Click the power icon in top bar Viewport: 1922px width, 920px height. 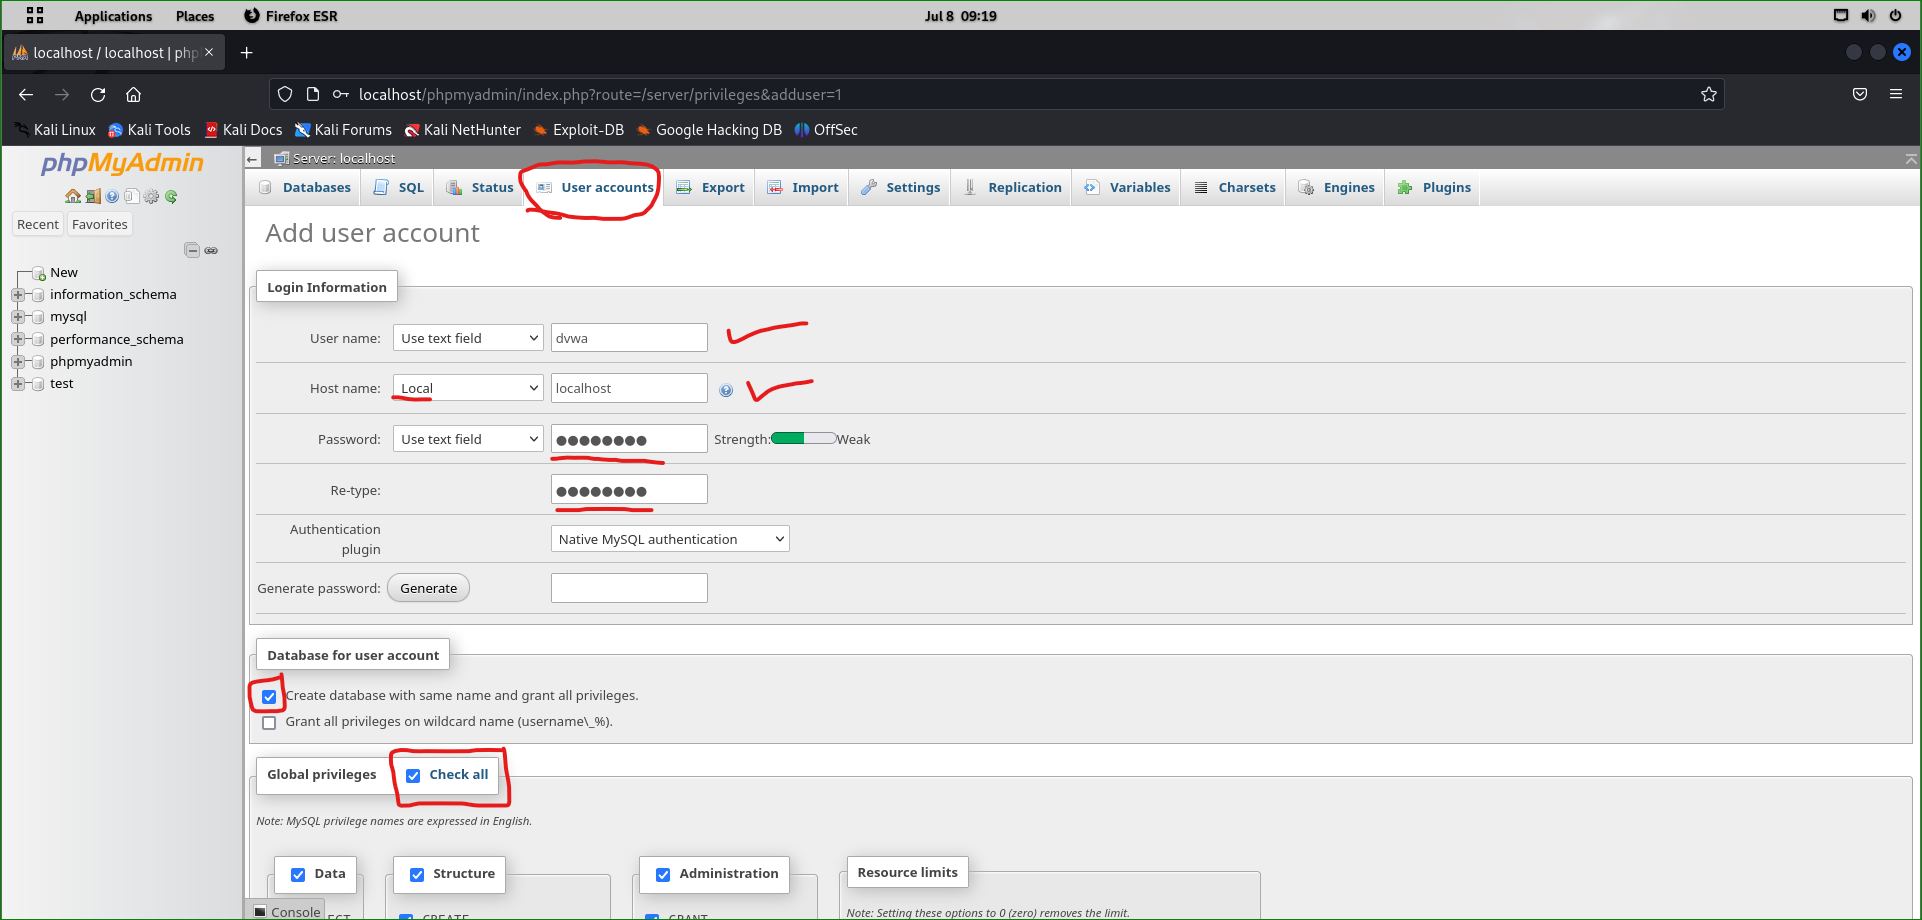point(1895,15)
